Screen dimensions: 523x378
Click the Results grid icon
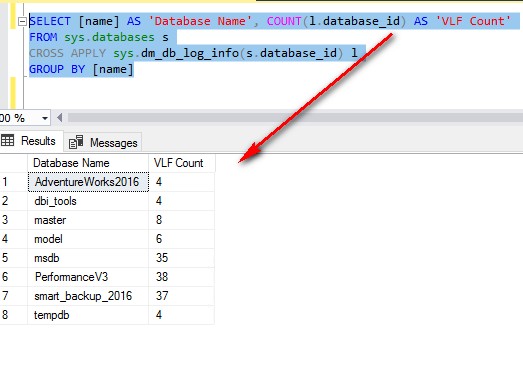(x=7, y=140)
